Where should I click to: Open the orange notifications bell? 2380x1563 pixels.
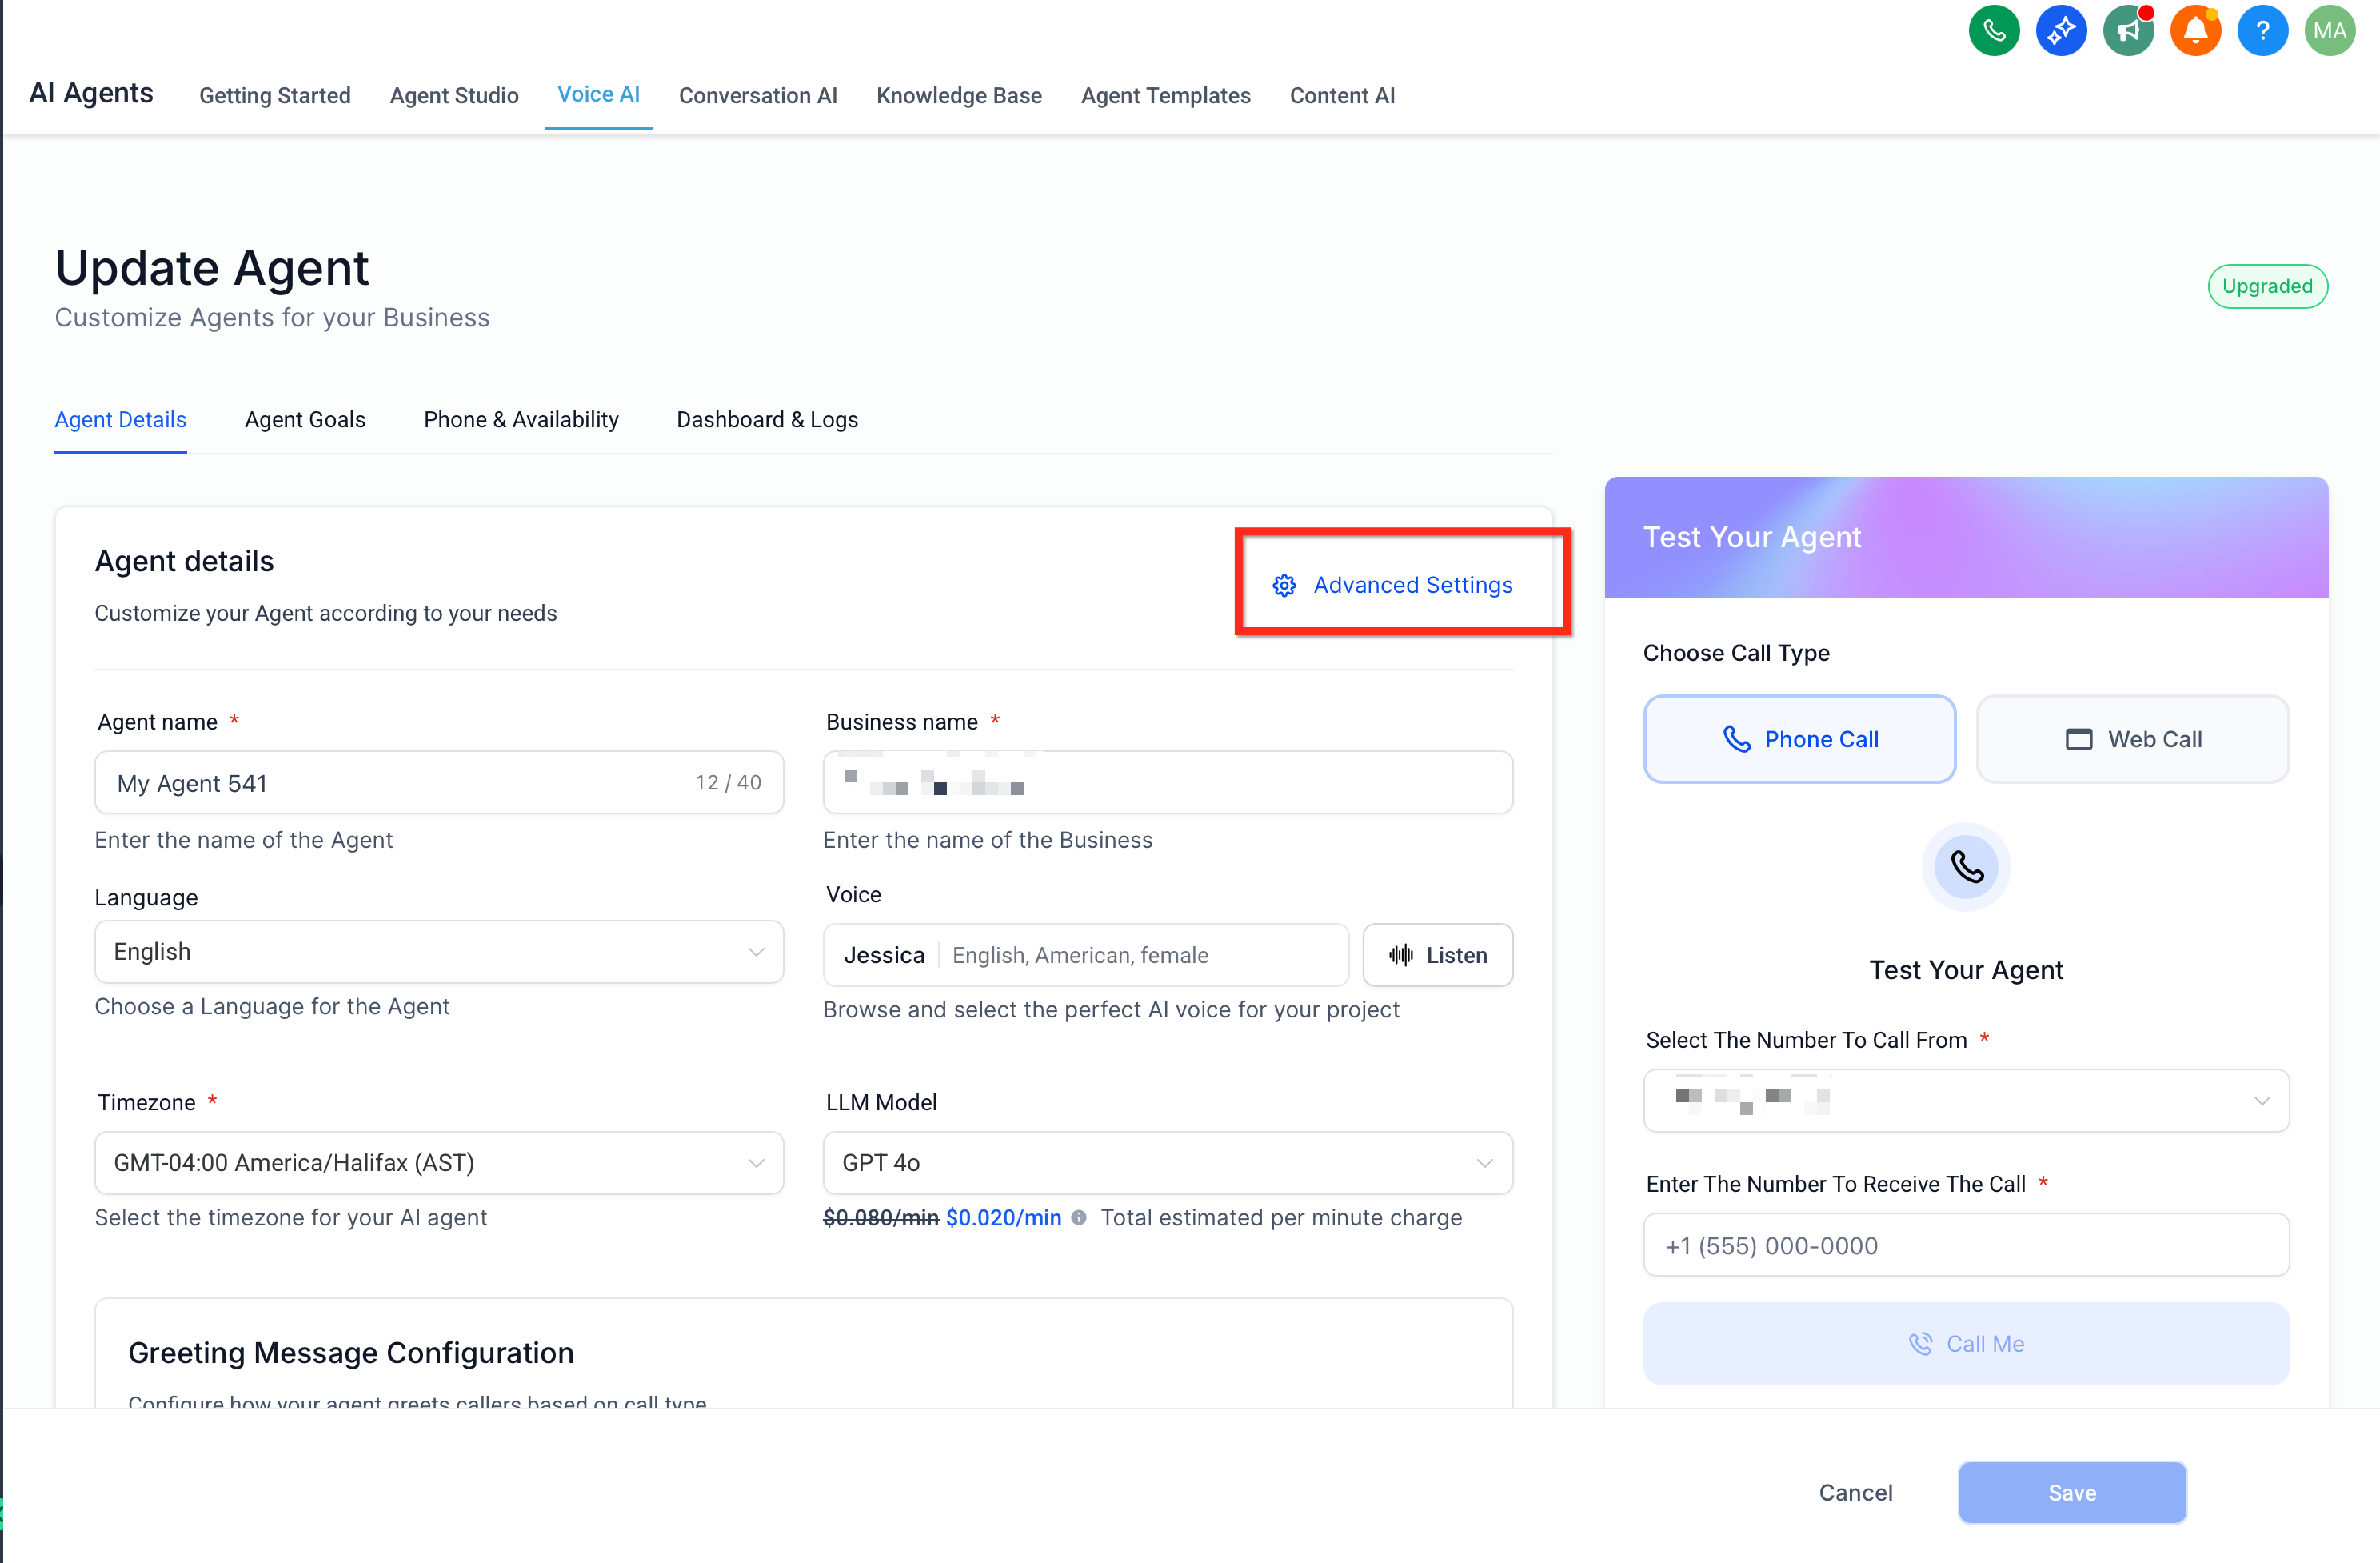2195,31
